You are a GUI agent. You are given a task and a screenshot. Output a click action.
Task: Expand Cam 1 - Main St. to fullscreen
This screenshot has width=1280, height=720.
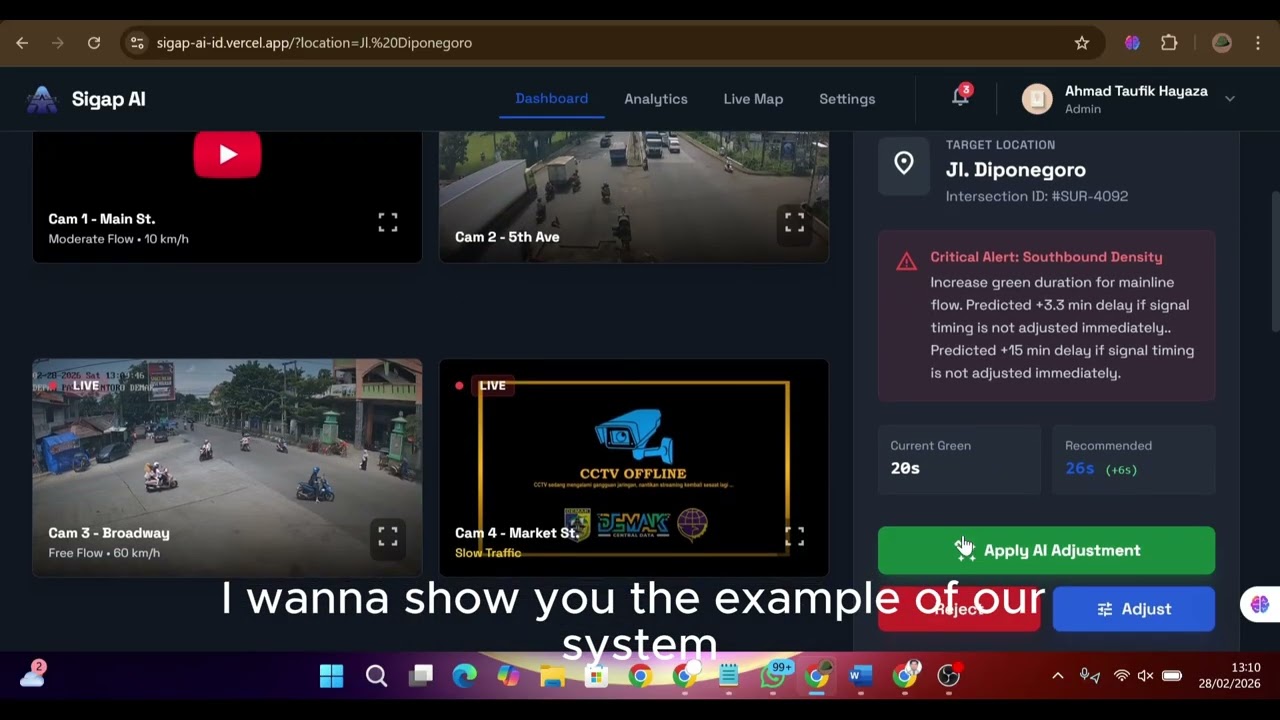click(388, 222)
